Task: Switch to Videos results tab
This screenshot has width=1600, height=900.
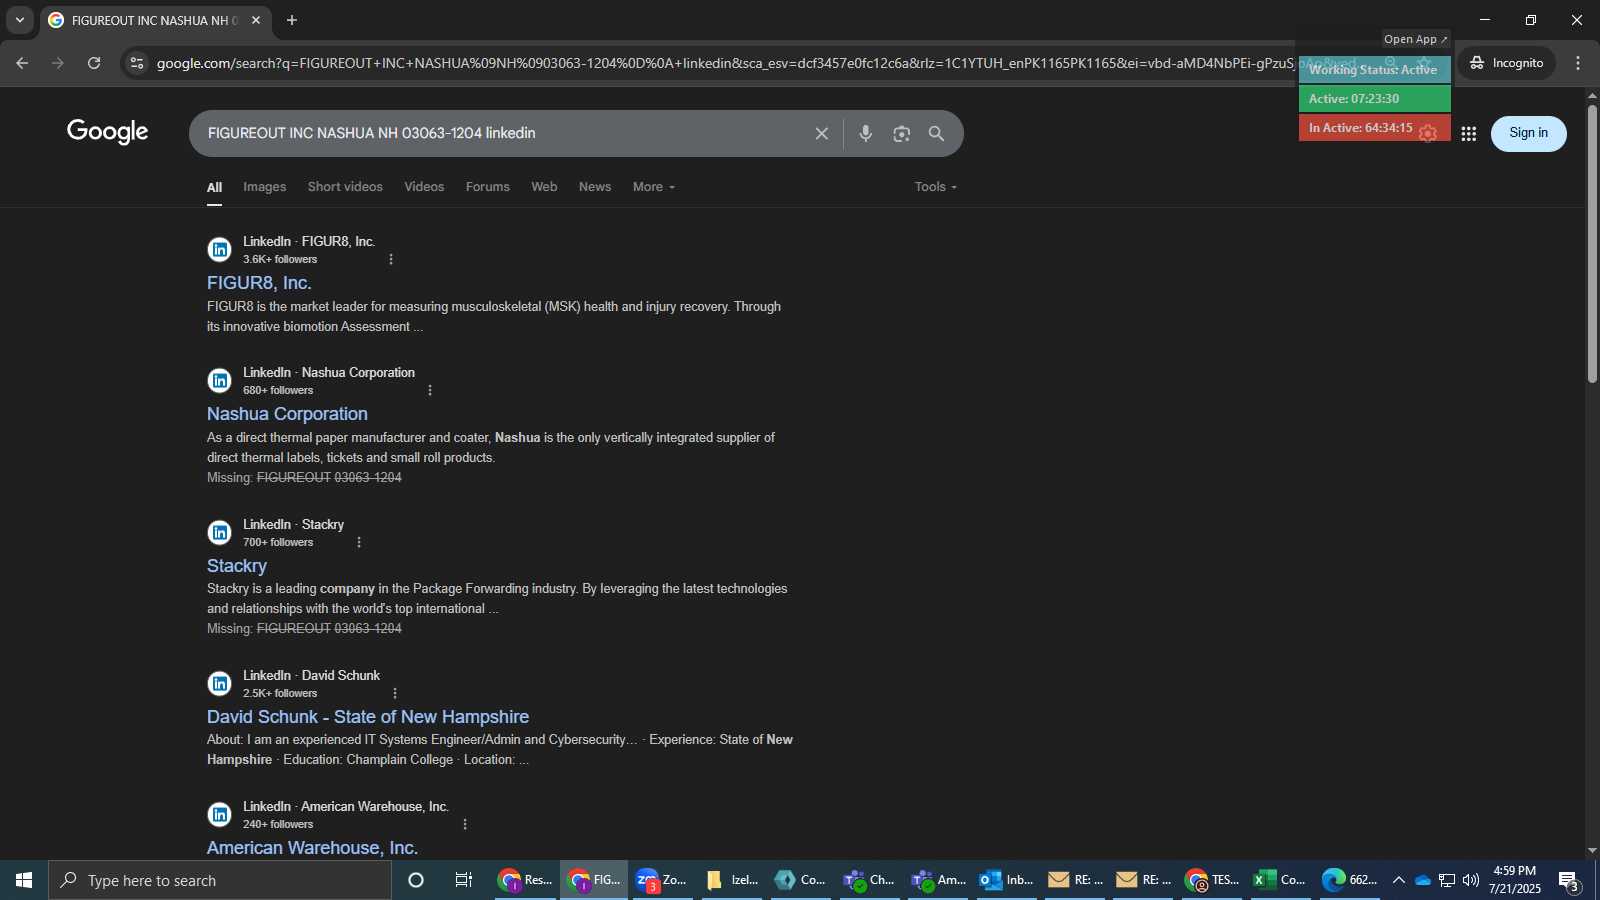Action: pos(424,187)
